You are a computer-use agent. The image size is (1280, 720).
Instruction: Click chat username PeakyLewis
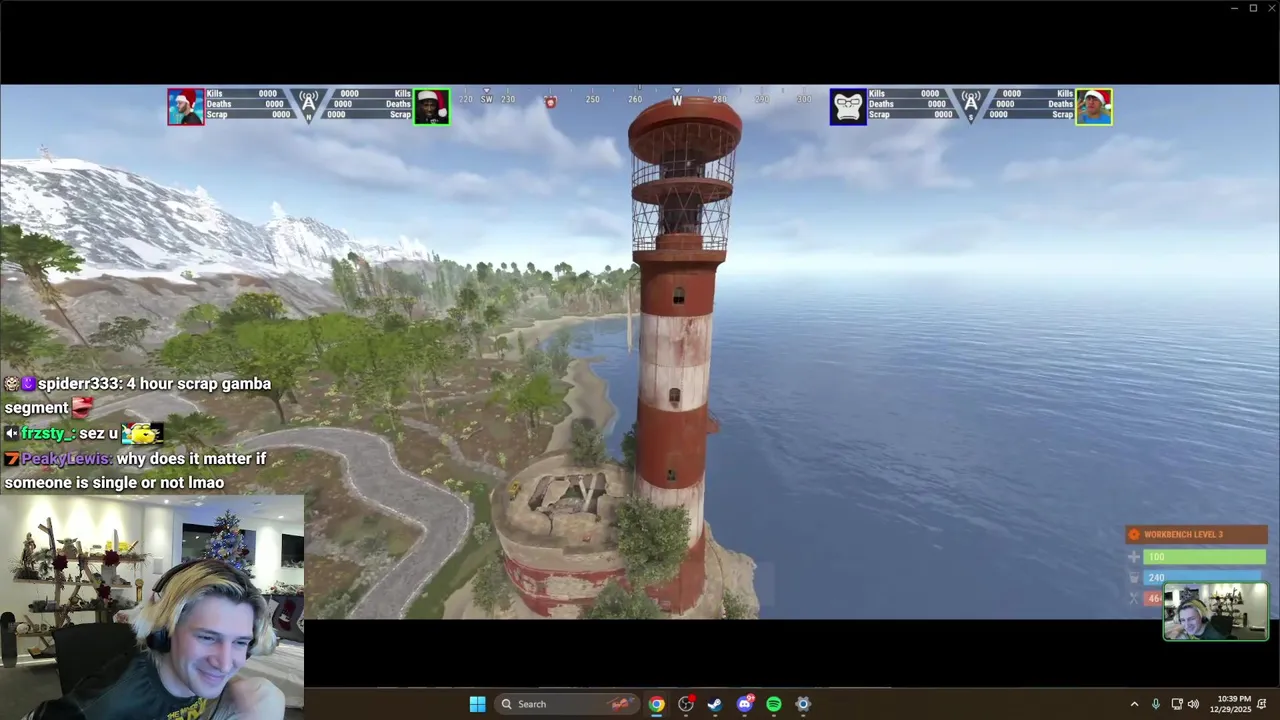click(65, 459)
